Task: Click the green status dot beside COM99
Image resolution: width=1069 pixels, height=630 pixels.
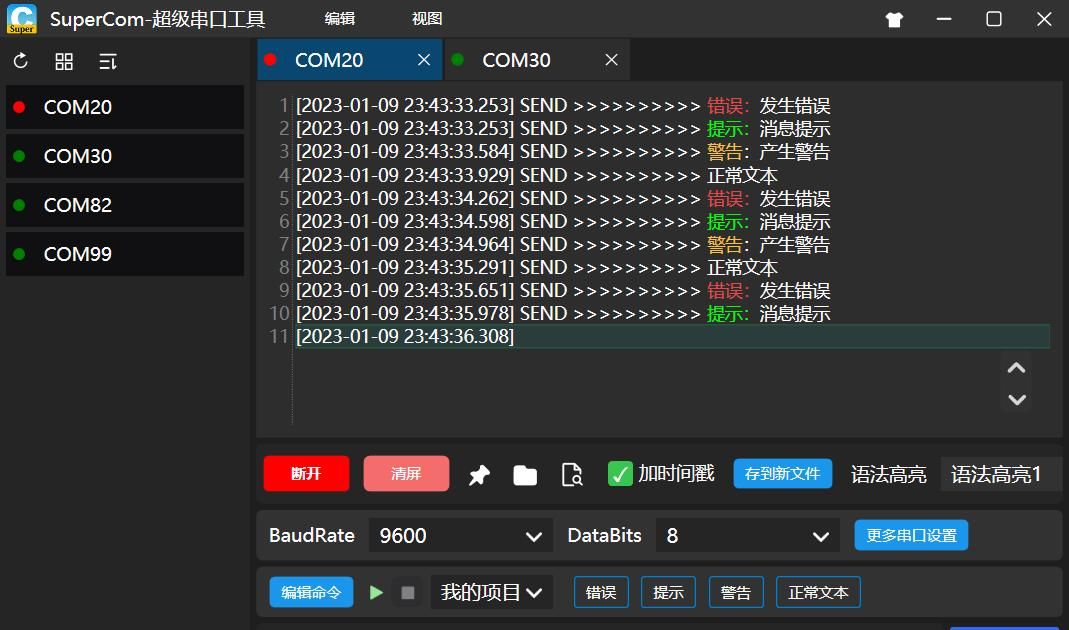Action: (x=20, y=254)
